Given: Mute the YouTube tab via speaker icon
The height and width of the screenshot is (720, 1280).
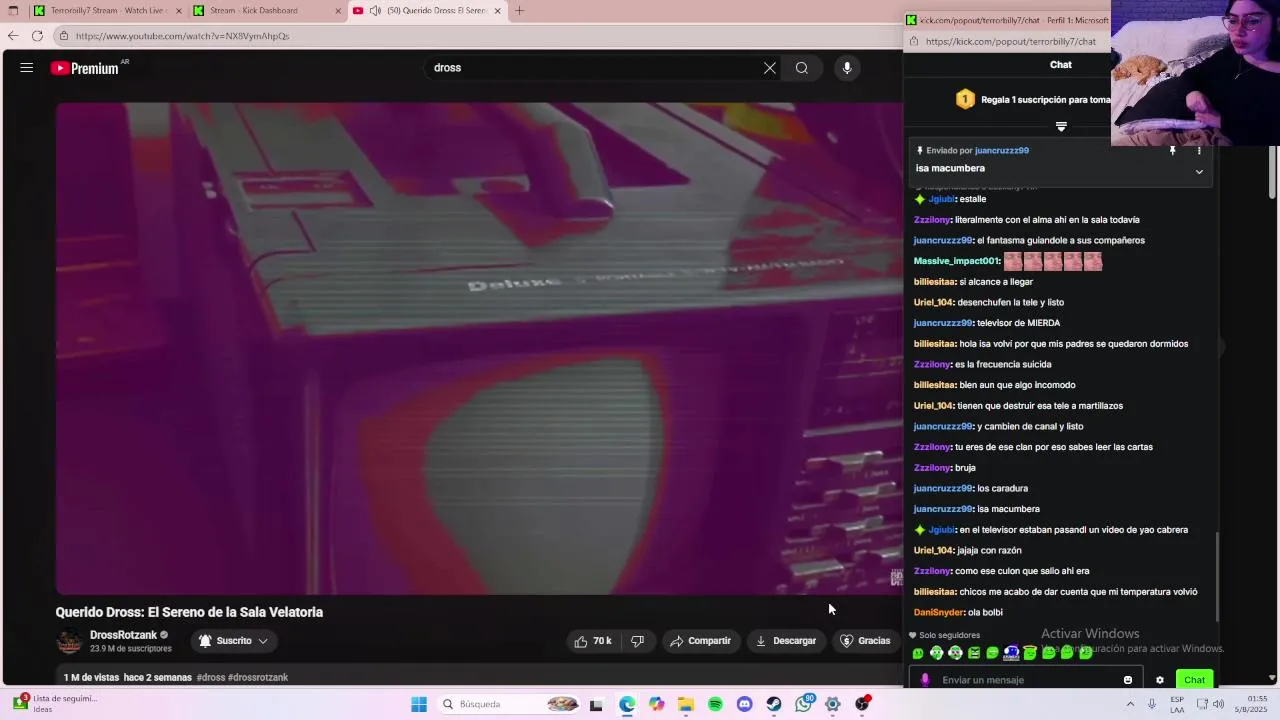Looking at the screenshot, I should pos(375,10).
